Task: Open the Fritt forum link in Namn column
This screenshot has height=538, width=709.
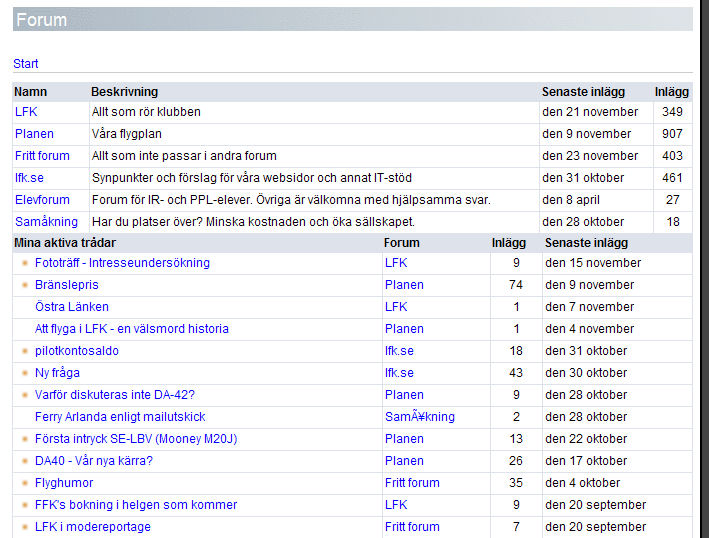Action: pos(42,156)
